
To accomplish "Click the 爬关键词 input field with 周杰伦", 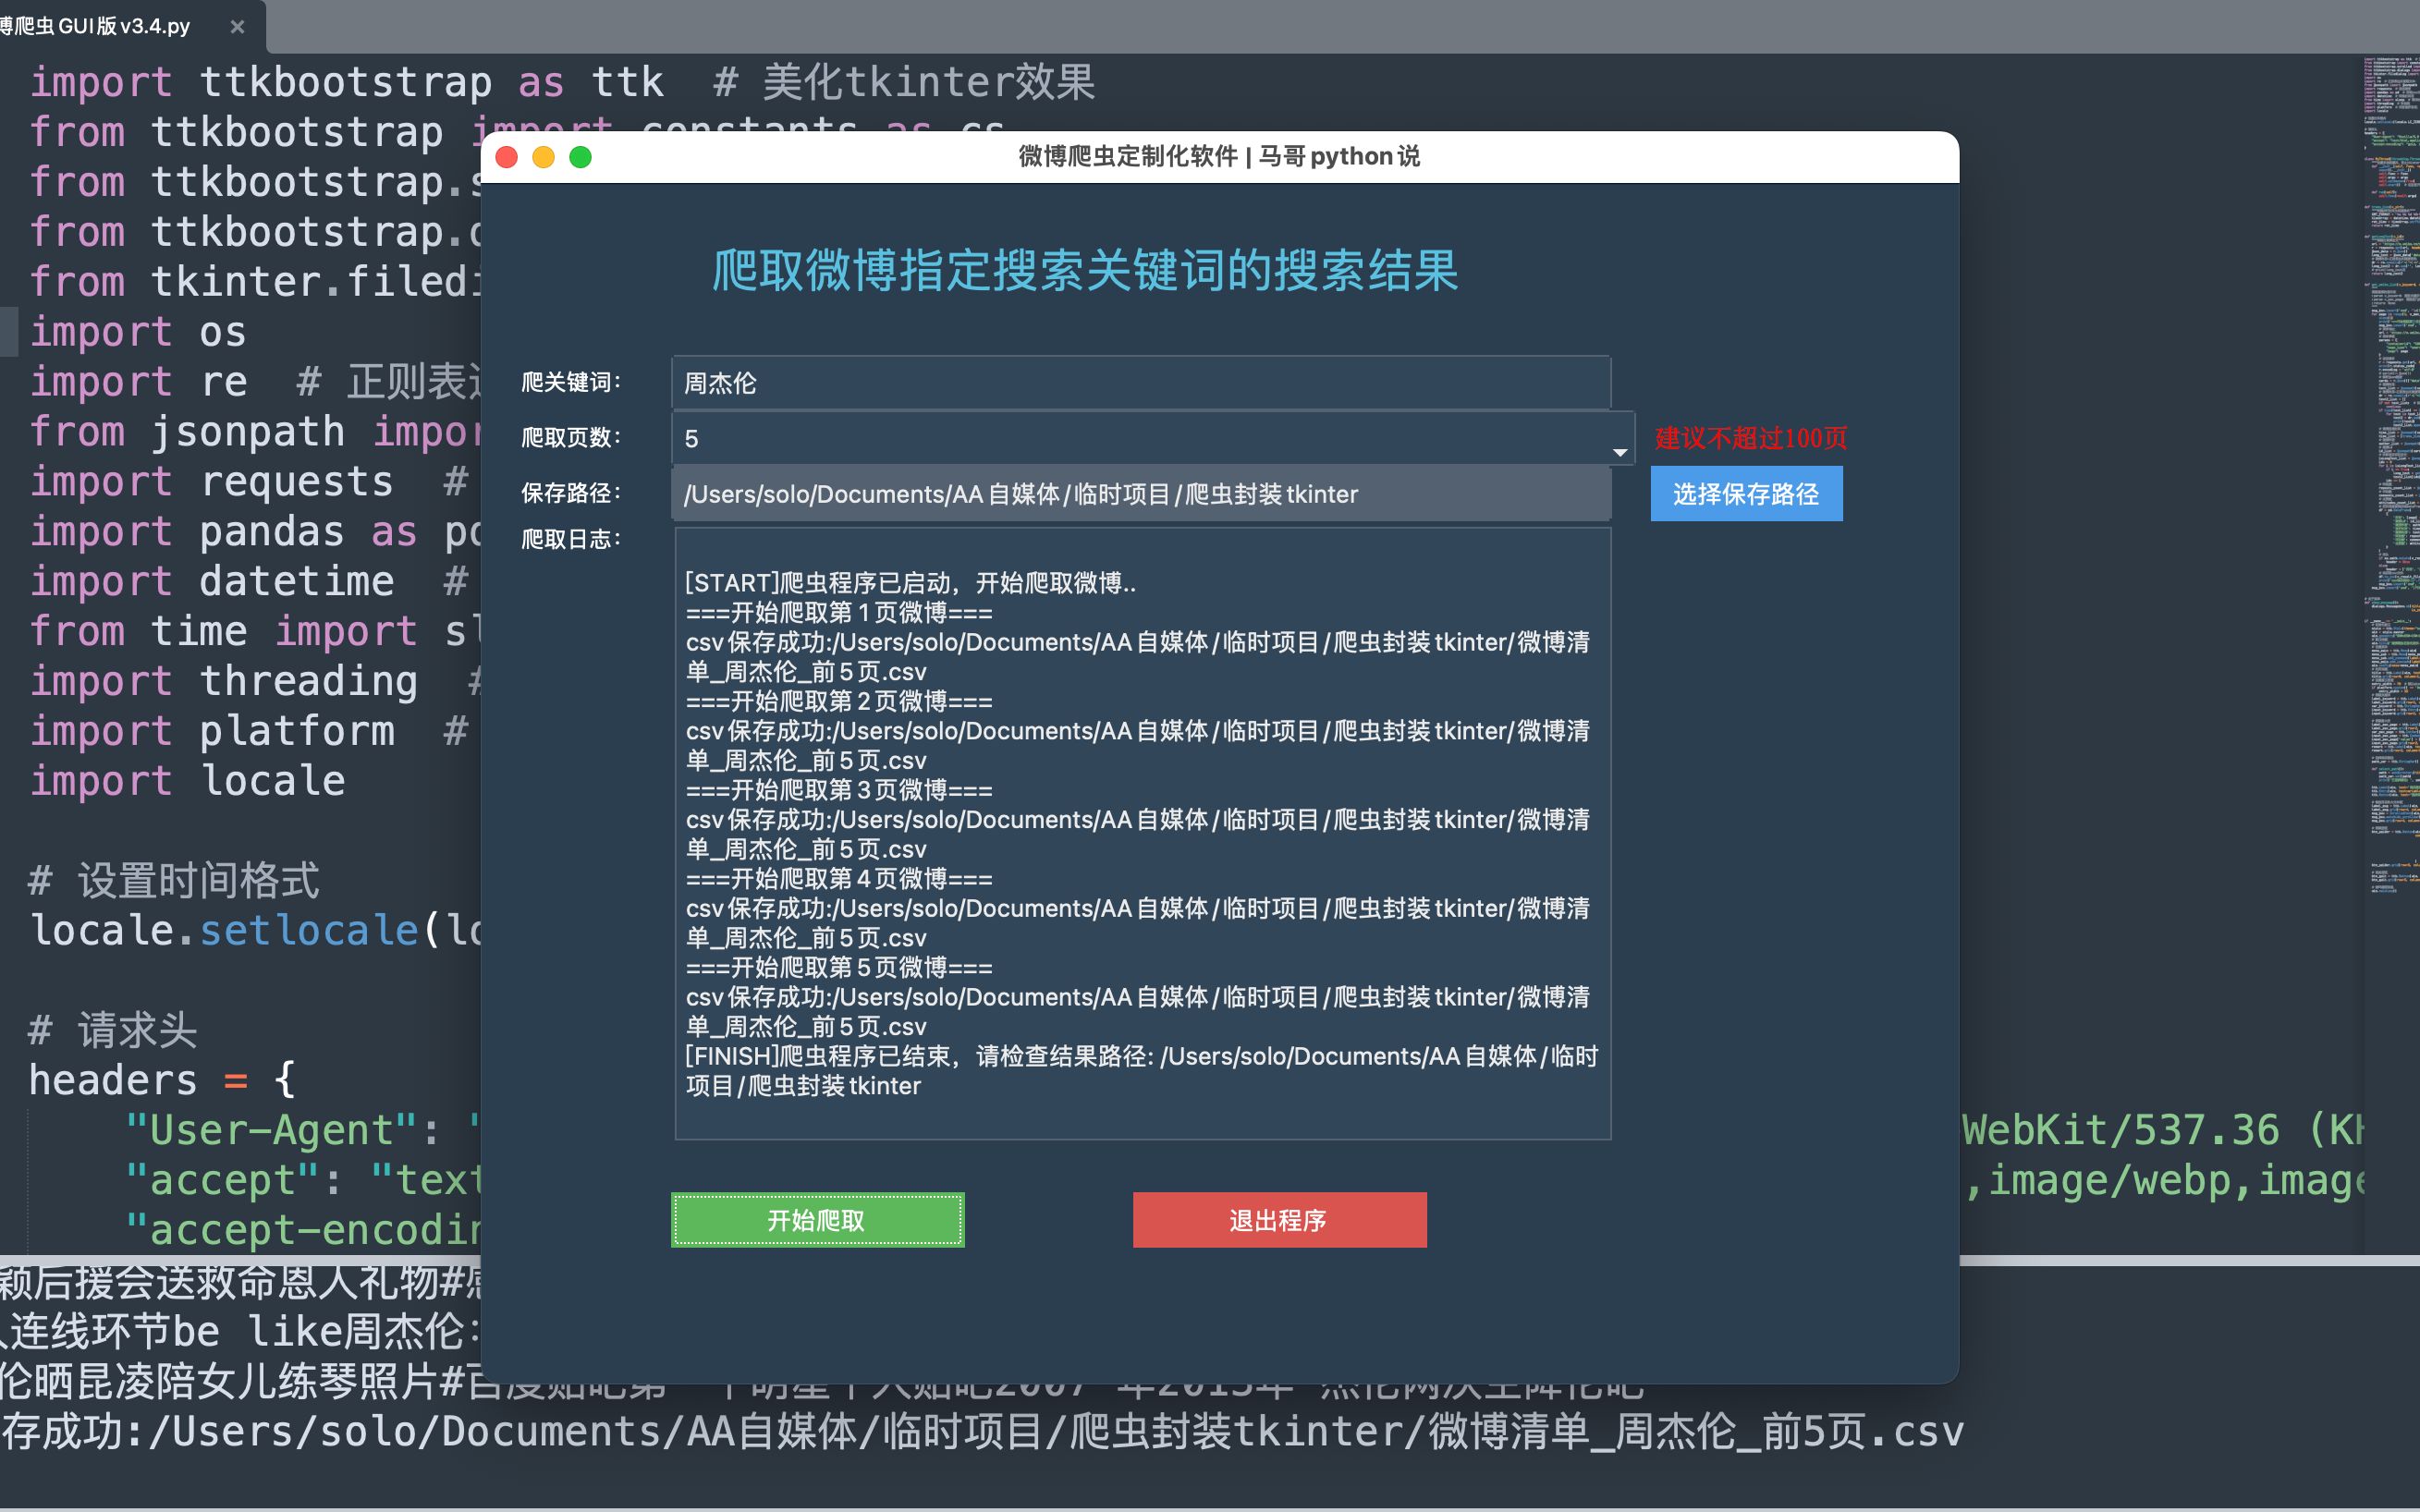I will [x=1140, y=383].
